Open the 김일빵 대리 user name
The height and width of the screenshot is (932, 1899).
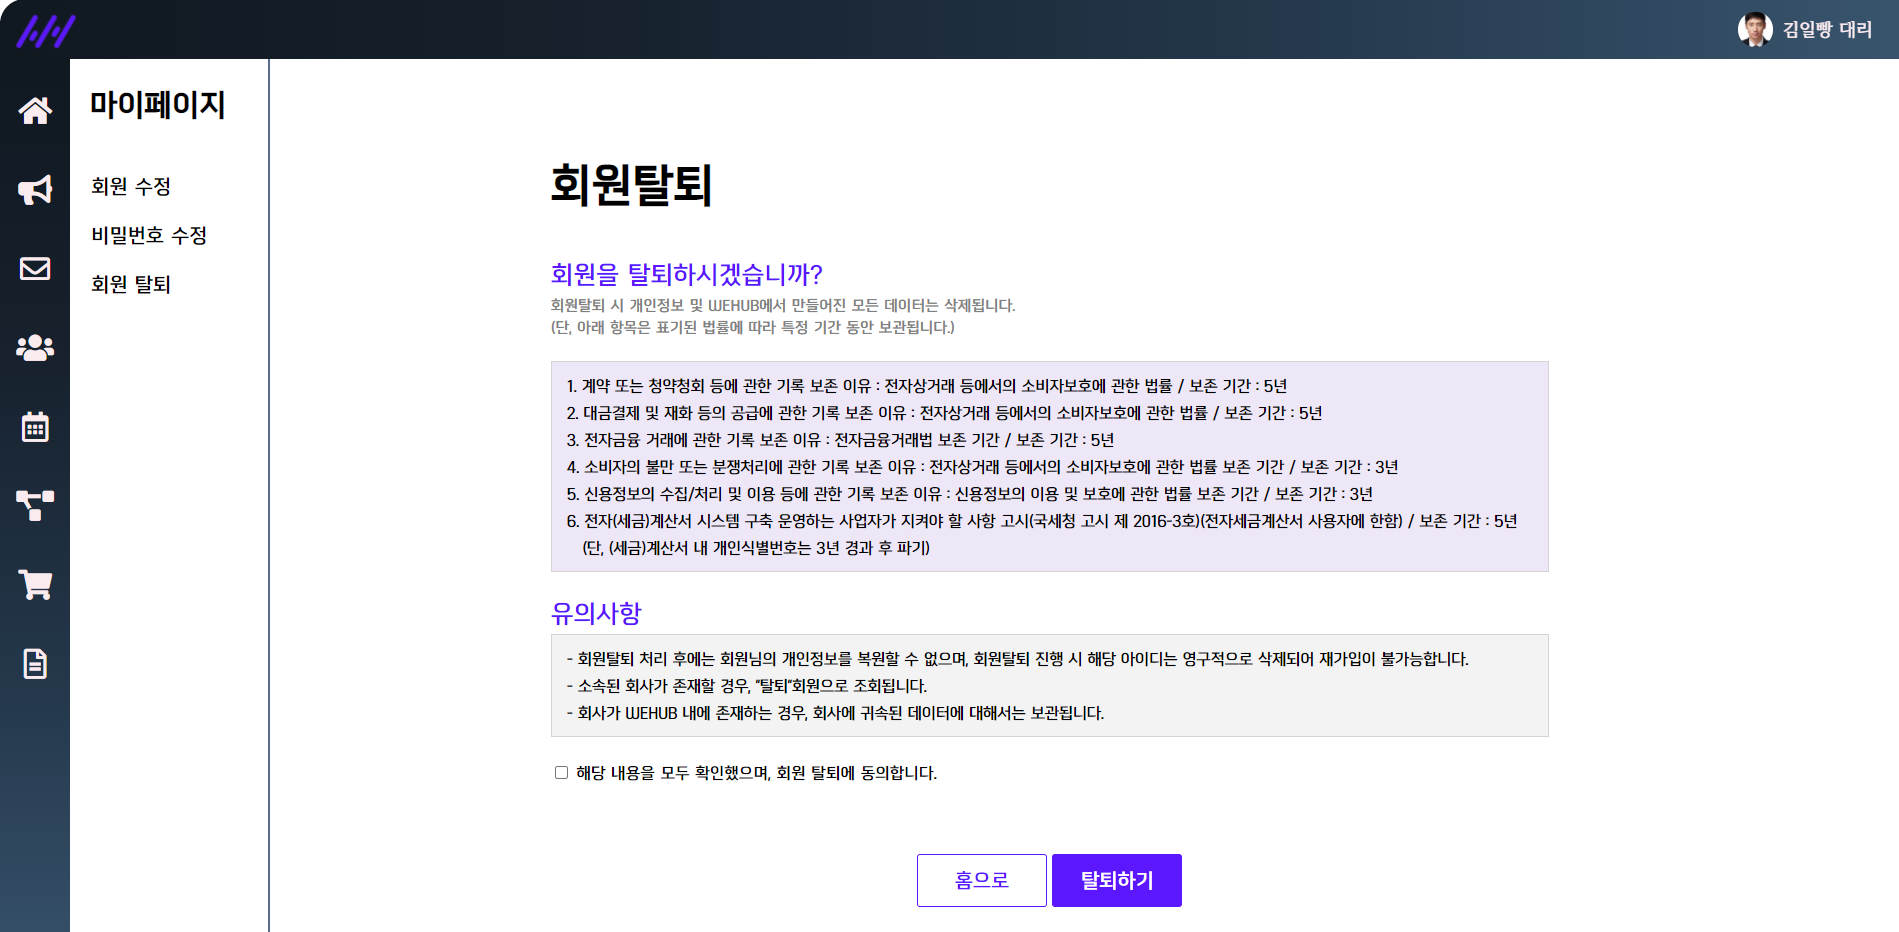pyautogui.click(x=1827, y=30)
